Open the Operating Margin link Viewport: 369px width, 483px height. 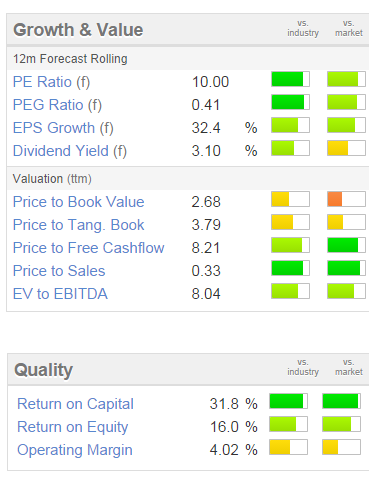click(x=75, y=450)
